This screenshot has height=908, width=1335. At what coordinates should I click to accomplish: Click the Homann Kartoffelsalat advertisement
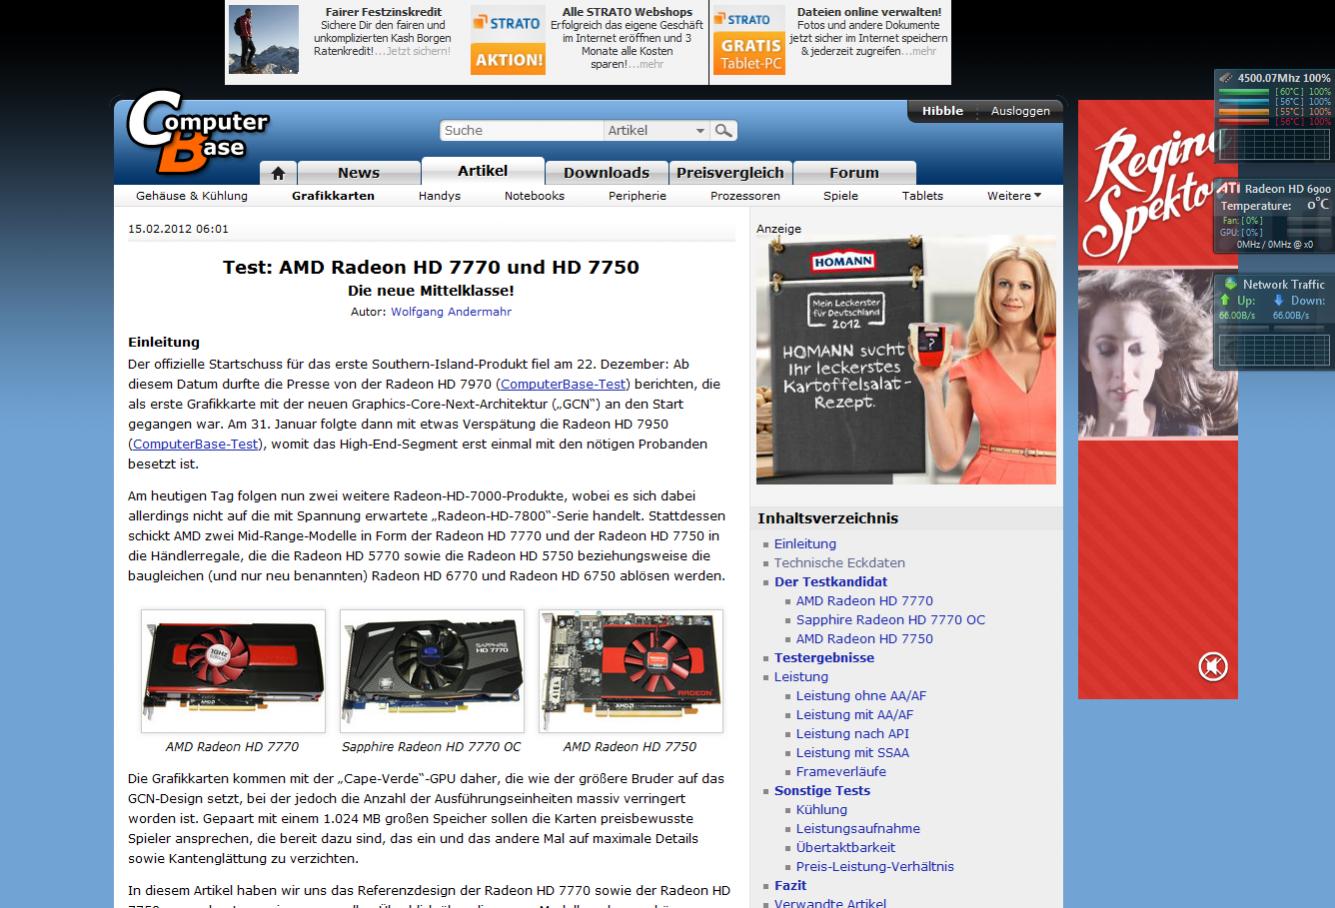[x=906, y=360]
